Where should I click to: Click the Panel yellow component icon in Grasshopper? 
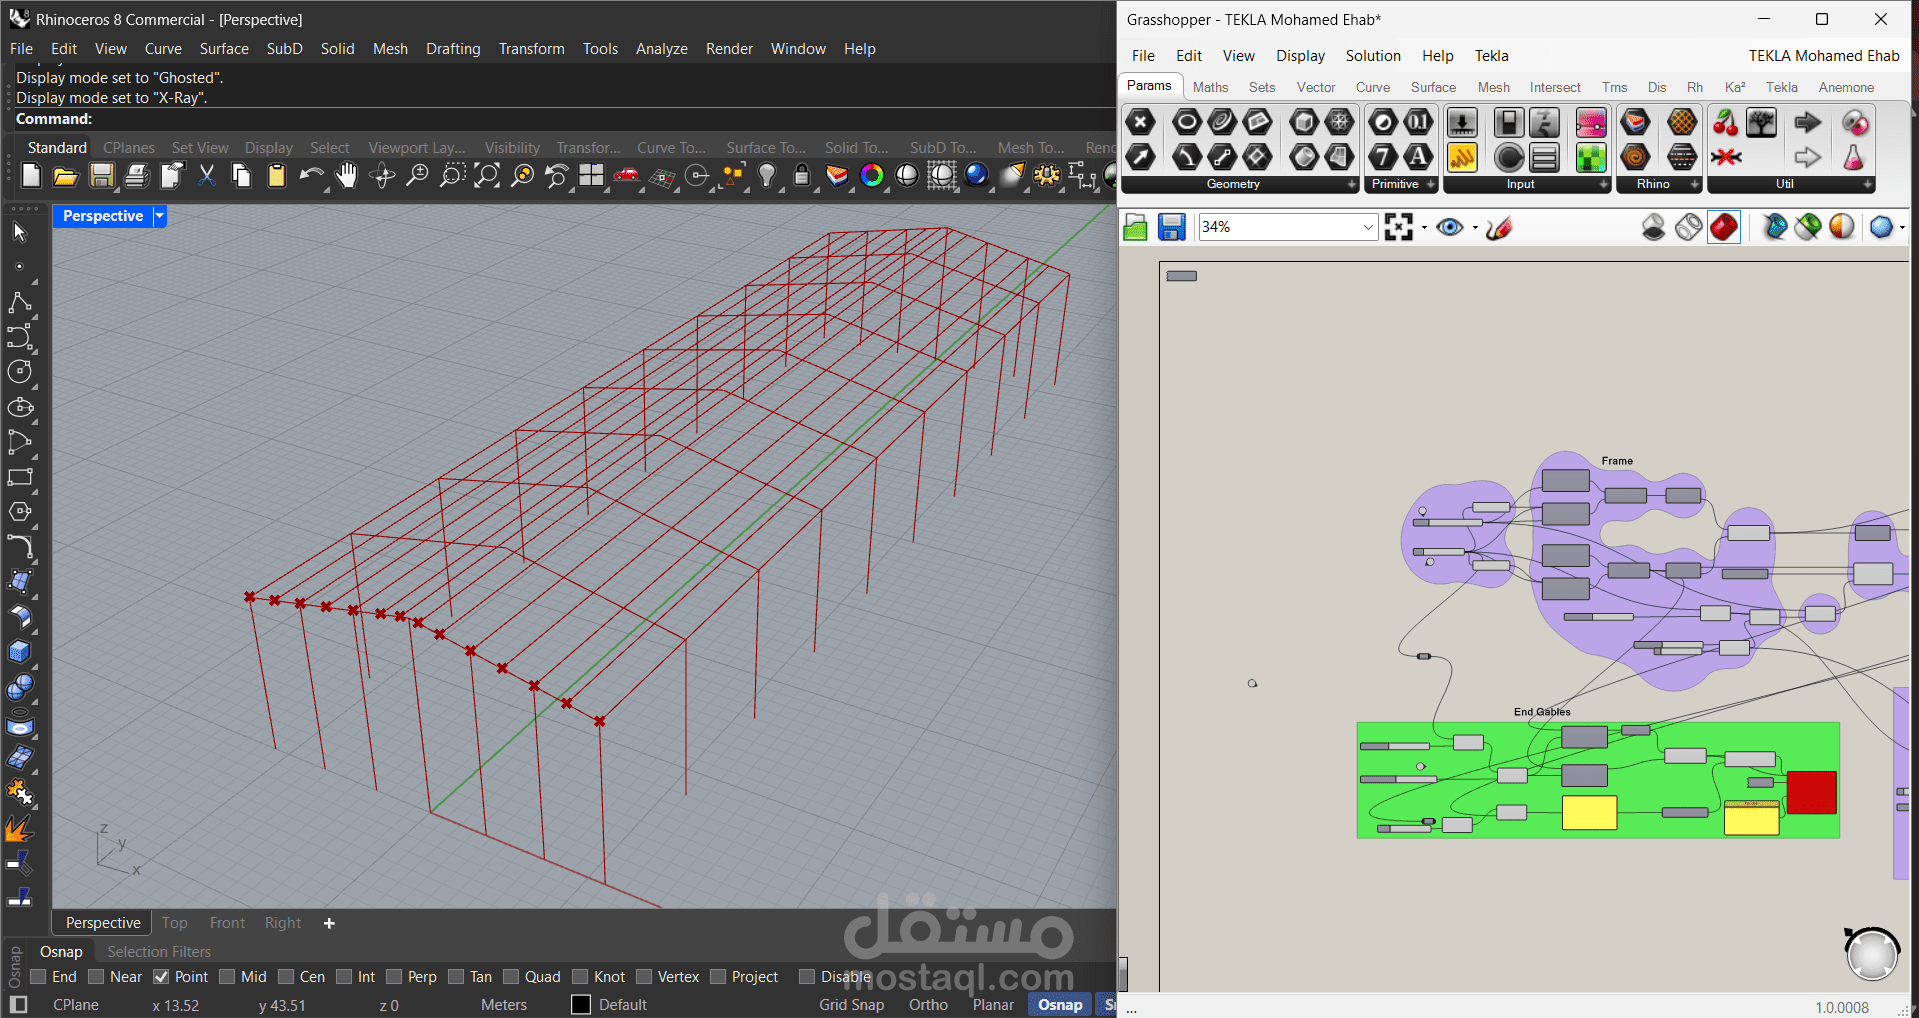click(x=1462, y=157)
